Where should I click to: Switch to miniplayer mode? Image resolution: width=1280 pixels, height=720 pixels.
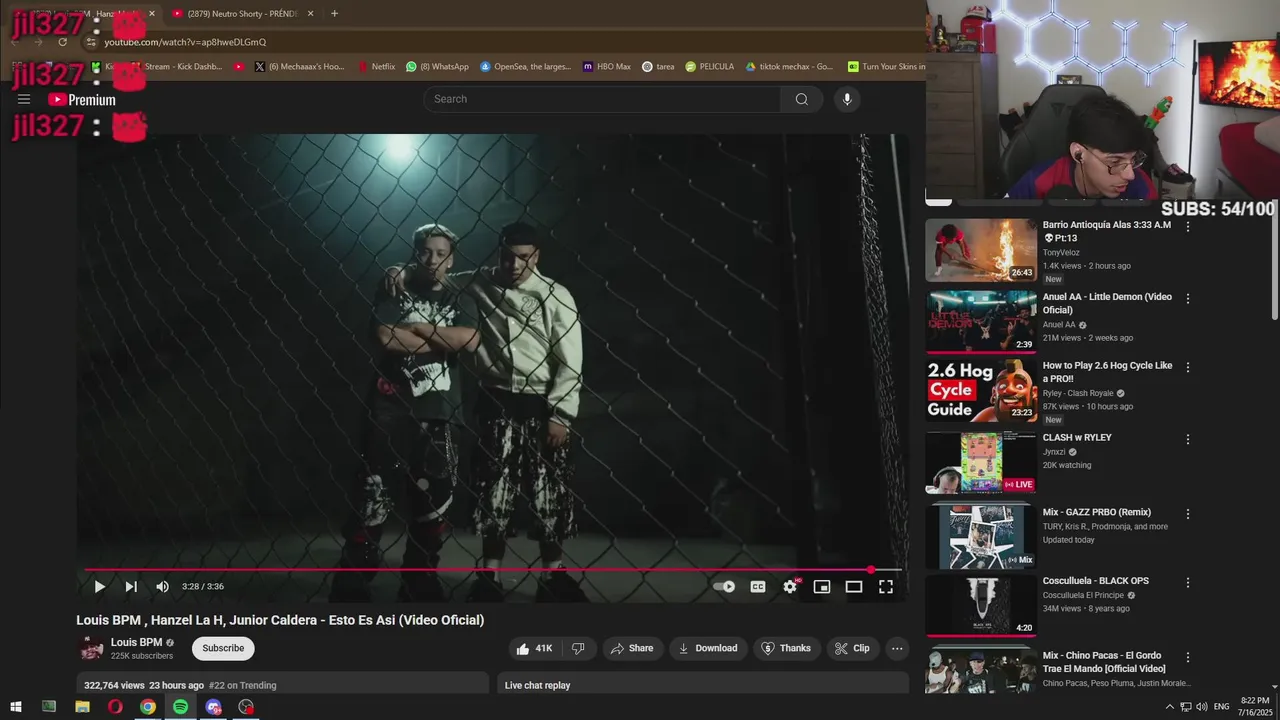(x=822, y=587)
